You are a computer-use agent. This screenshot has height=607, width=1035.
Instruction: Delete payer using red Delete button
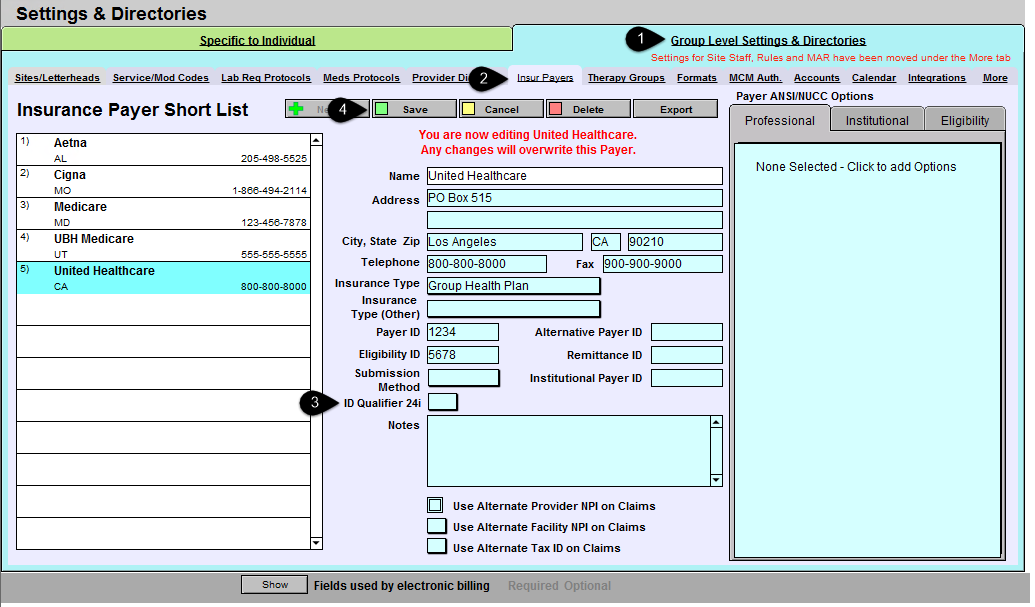[588, 109]
